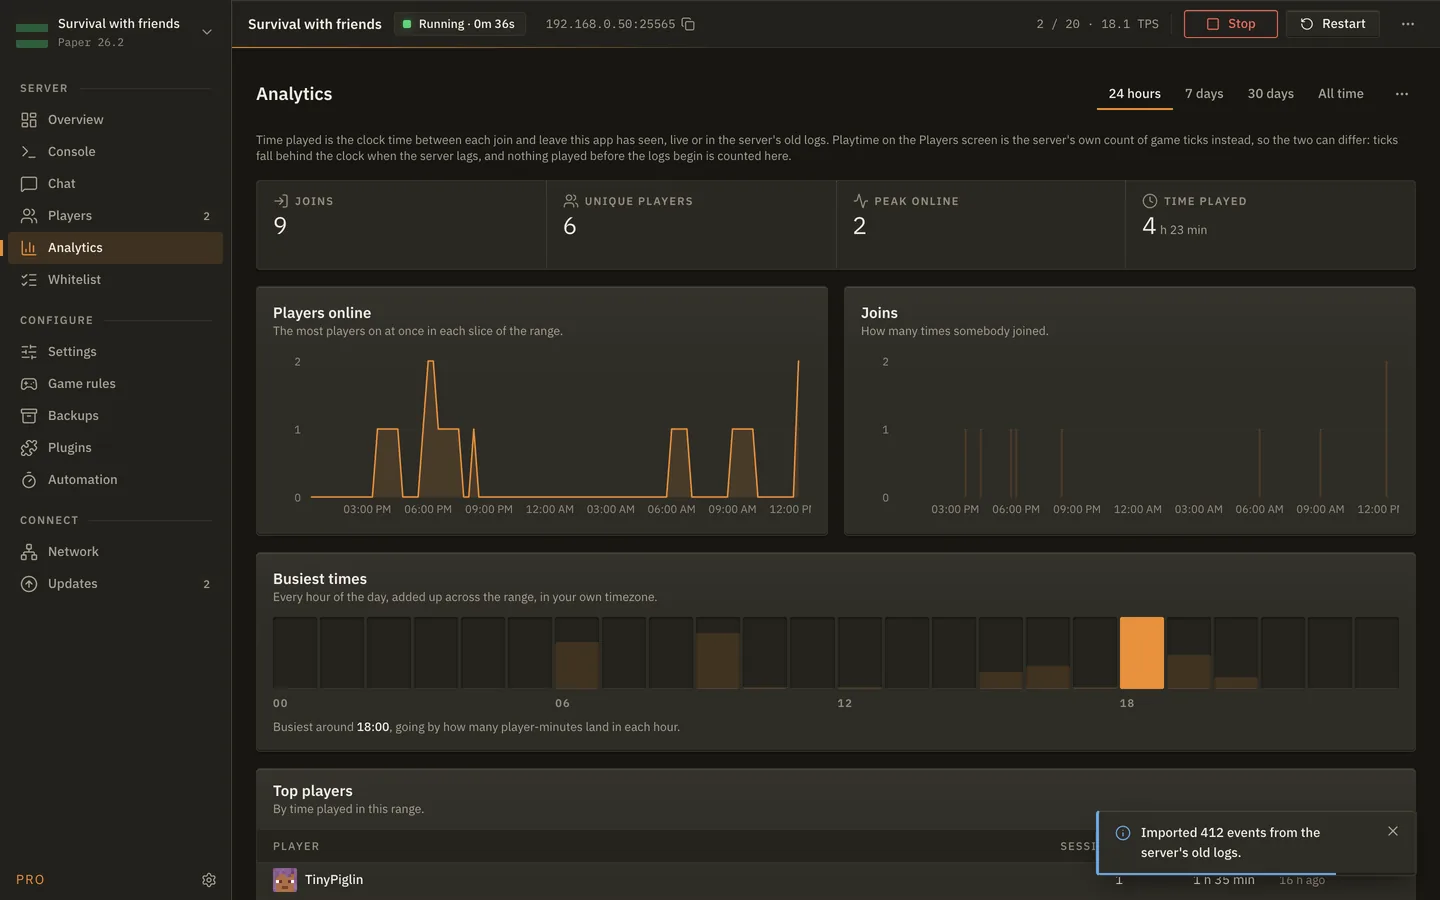Open the Automation page
This screenshot has width=1440, height=900.
tap(115, 480)
